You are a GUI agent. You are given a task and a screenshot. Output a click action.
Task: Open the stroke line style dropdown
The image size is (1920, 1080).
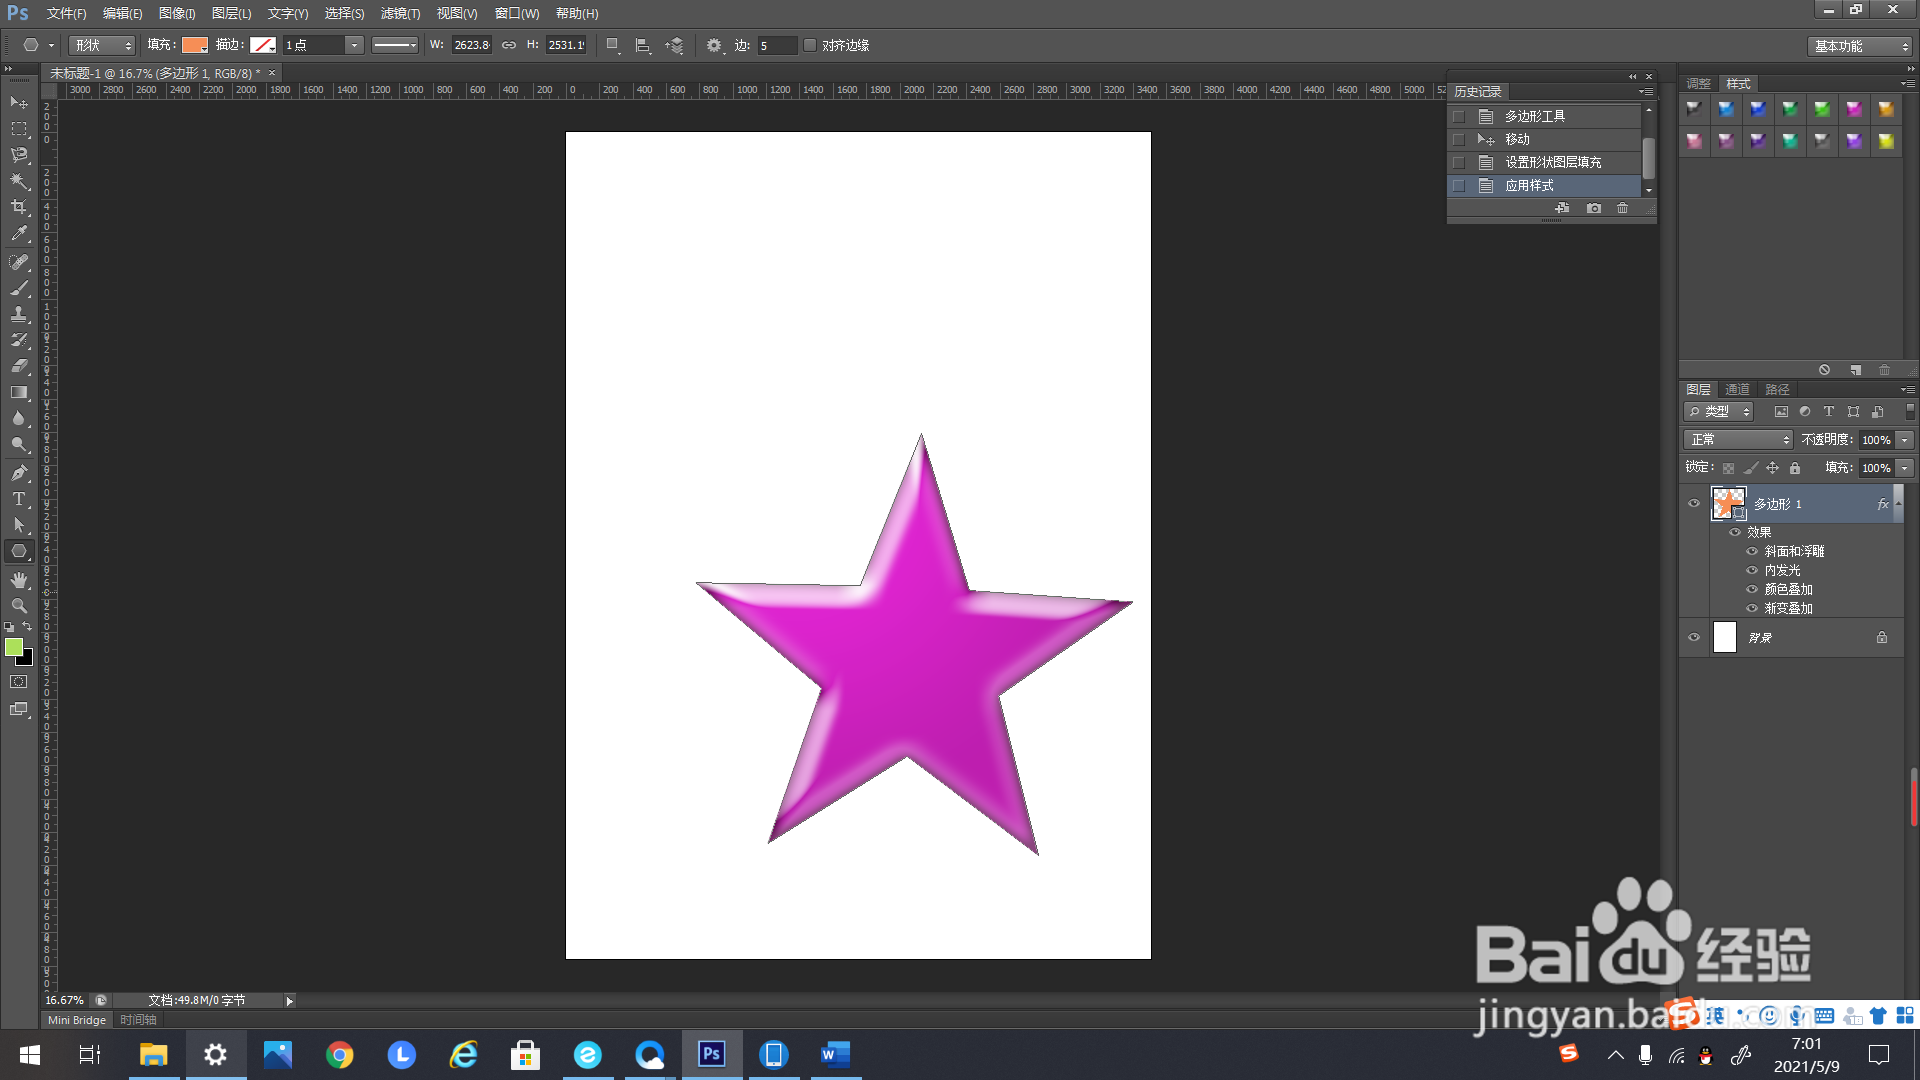tap(395, 45)
